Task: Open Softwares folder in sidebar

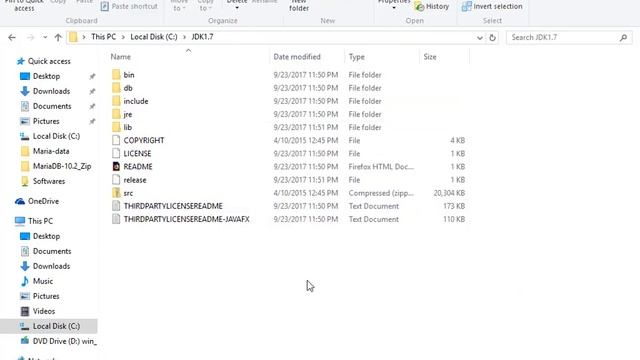Action: pos(49,181)
